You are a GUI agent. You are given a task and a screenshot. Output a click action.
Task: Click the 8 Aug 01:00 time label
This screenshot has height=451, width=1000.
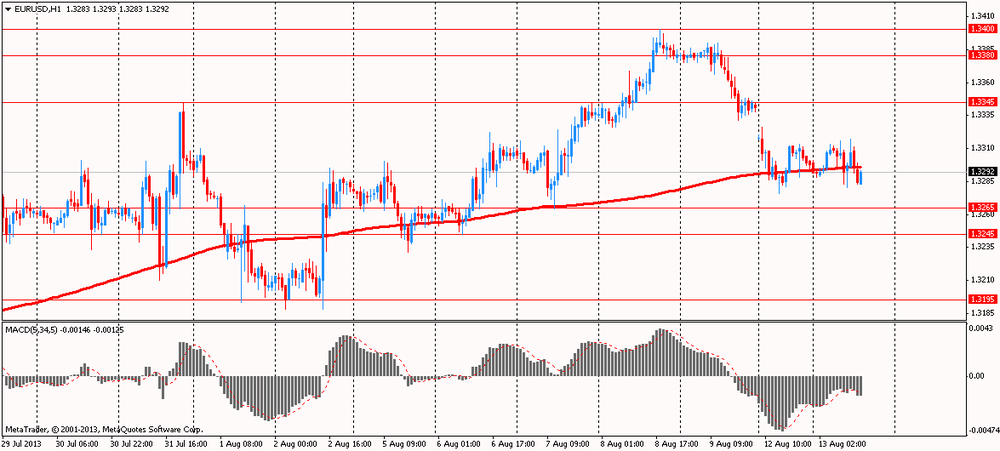coord(620,443)
